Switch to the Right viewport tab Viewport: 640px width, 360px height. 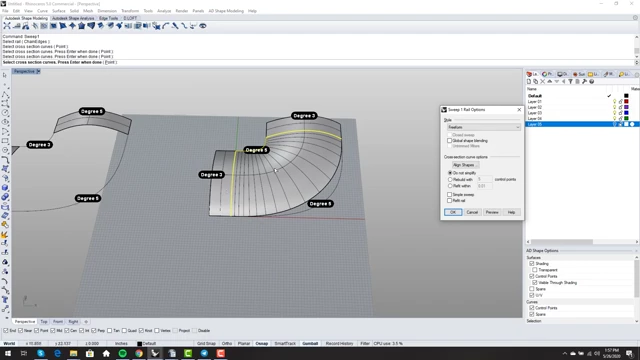pyautogui.click(x=73, y=322)
